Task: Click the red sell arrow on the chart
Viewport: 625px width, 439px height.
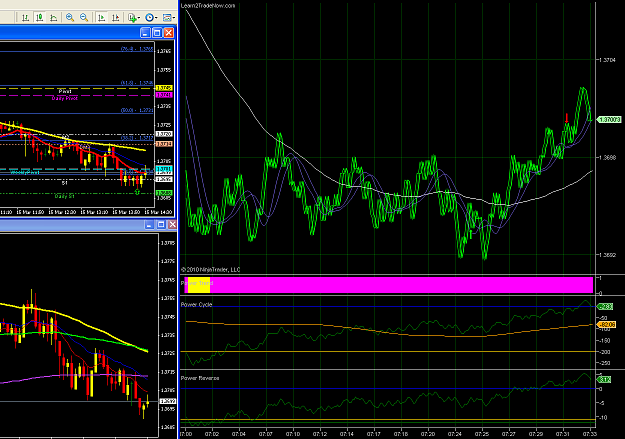Action: [567, 118]
